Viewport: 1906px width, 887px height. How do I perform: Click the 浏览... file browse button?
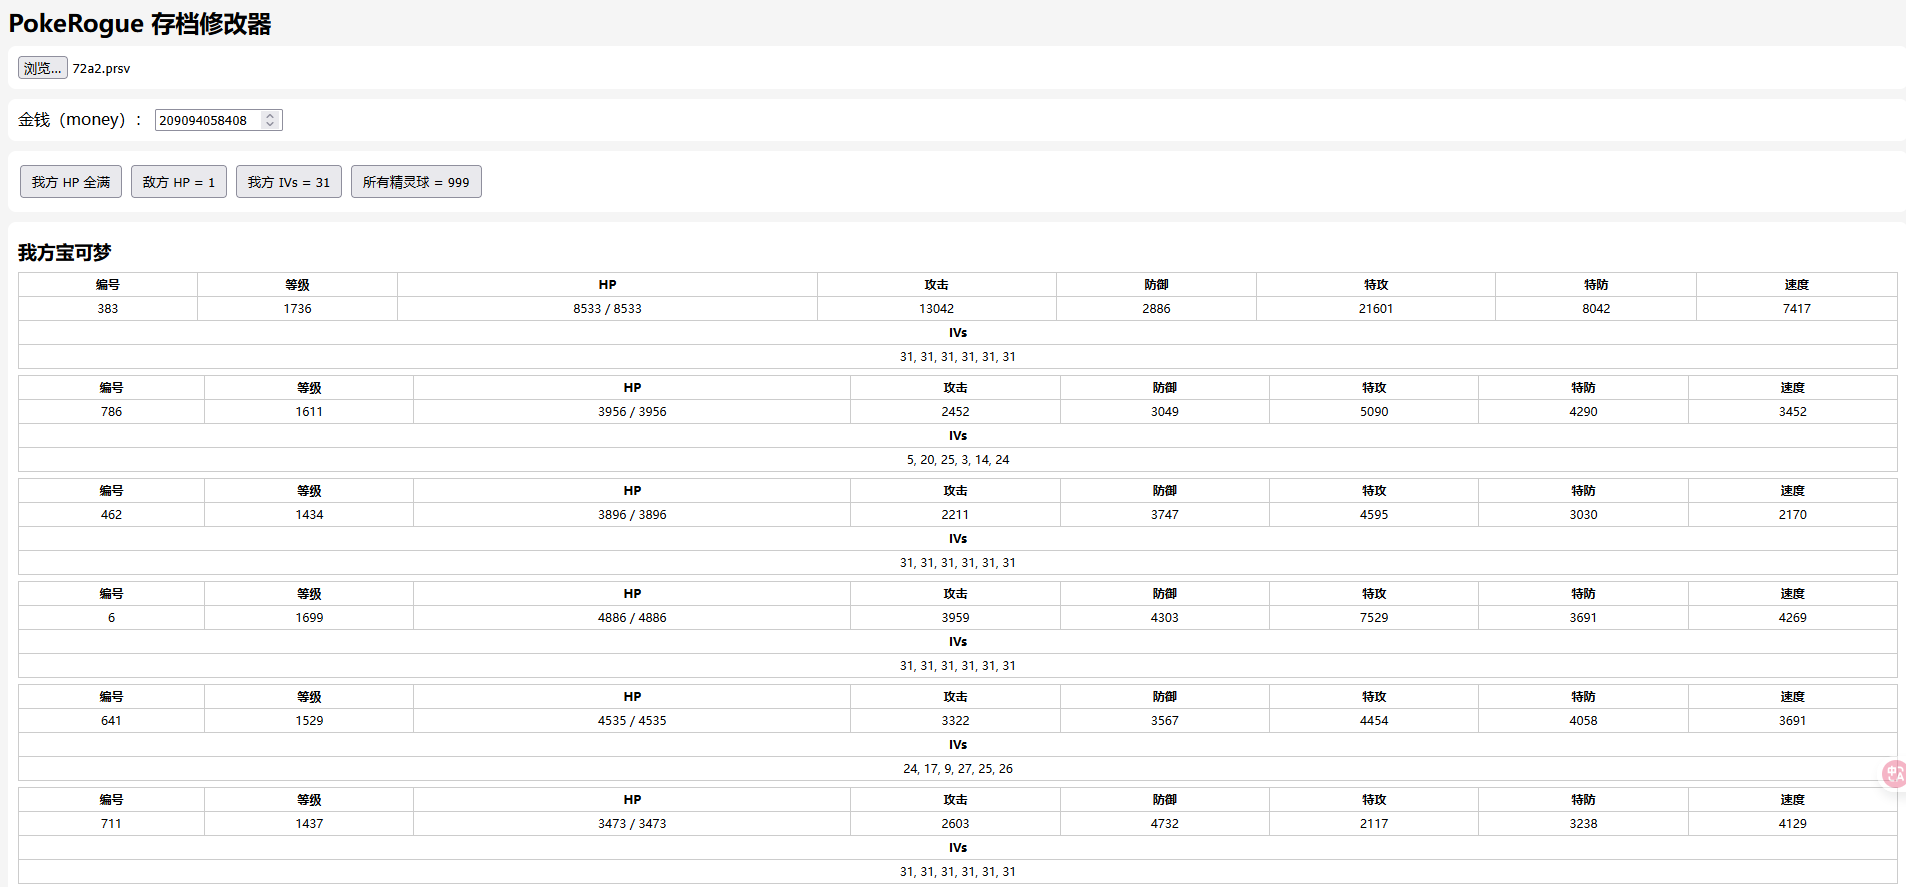(43, 68)
